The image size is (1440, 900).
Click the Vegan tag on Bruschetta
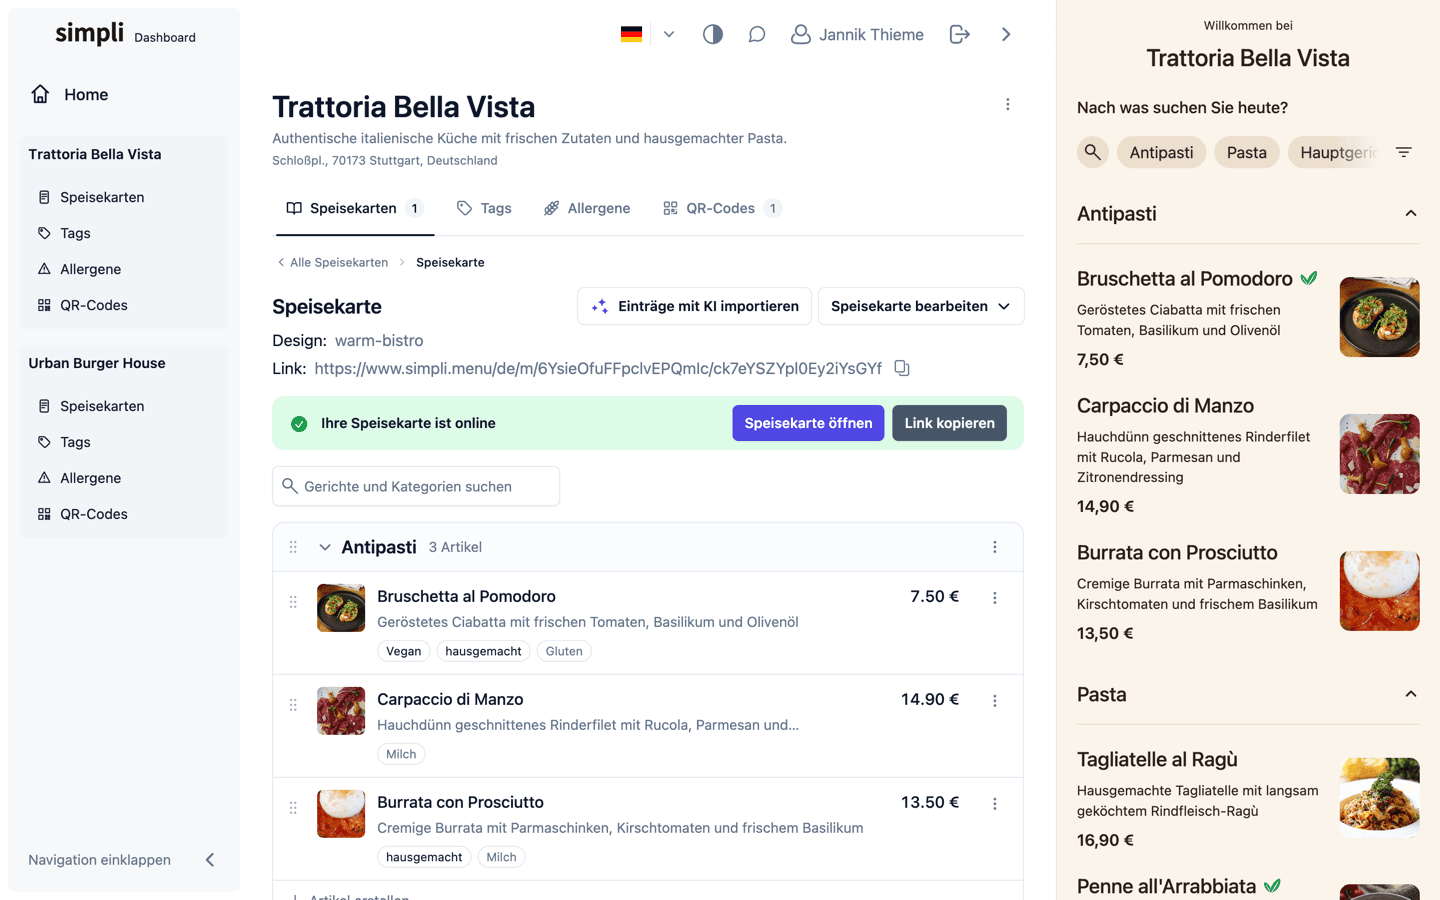pos(403,651)
